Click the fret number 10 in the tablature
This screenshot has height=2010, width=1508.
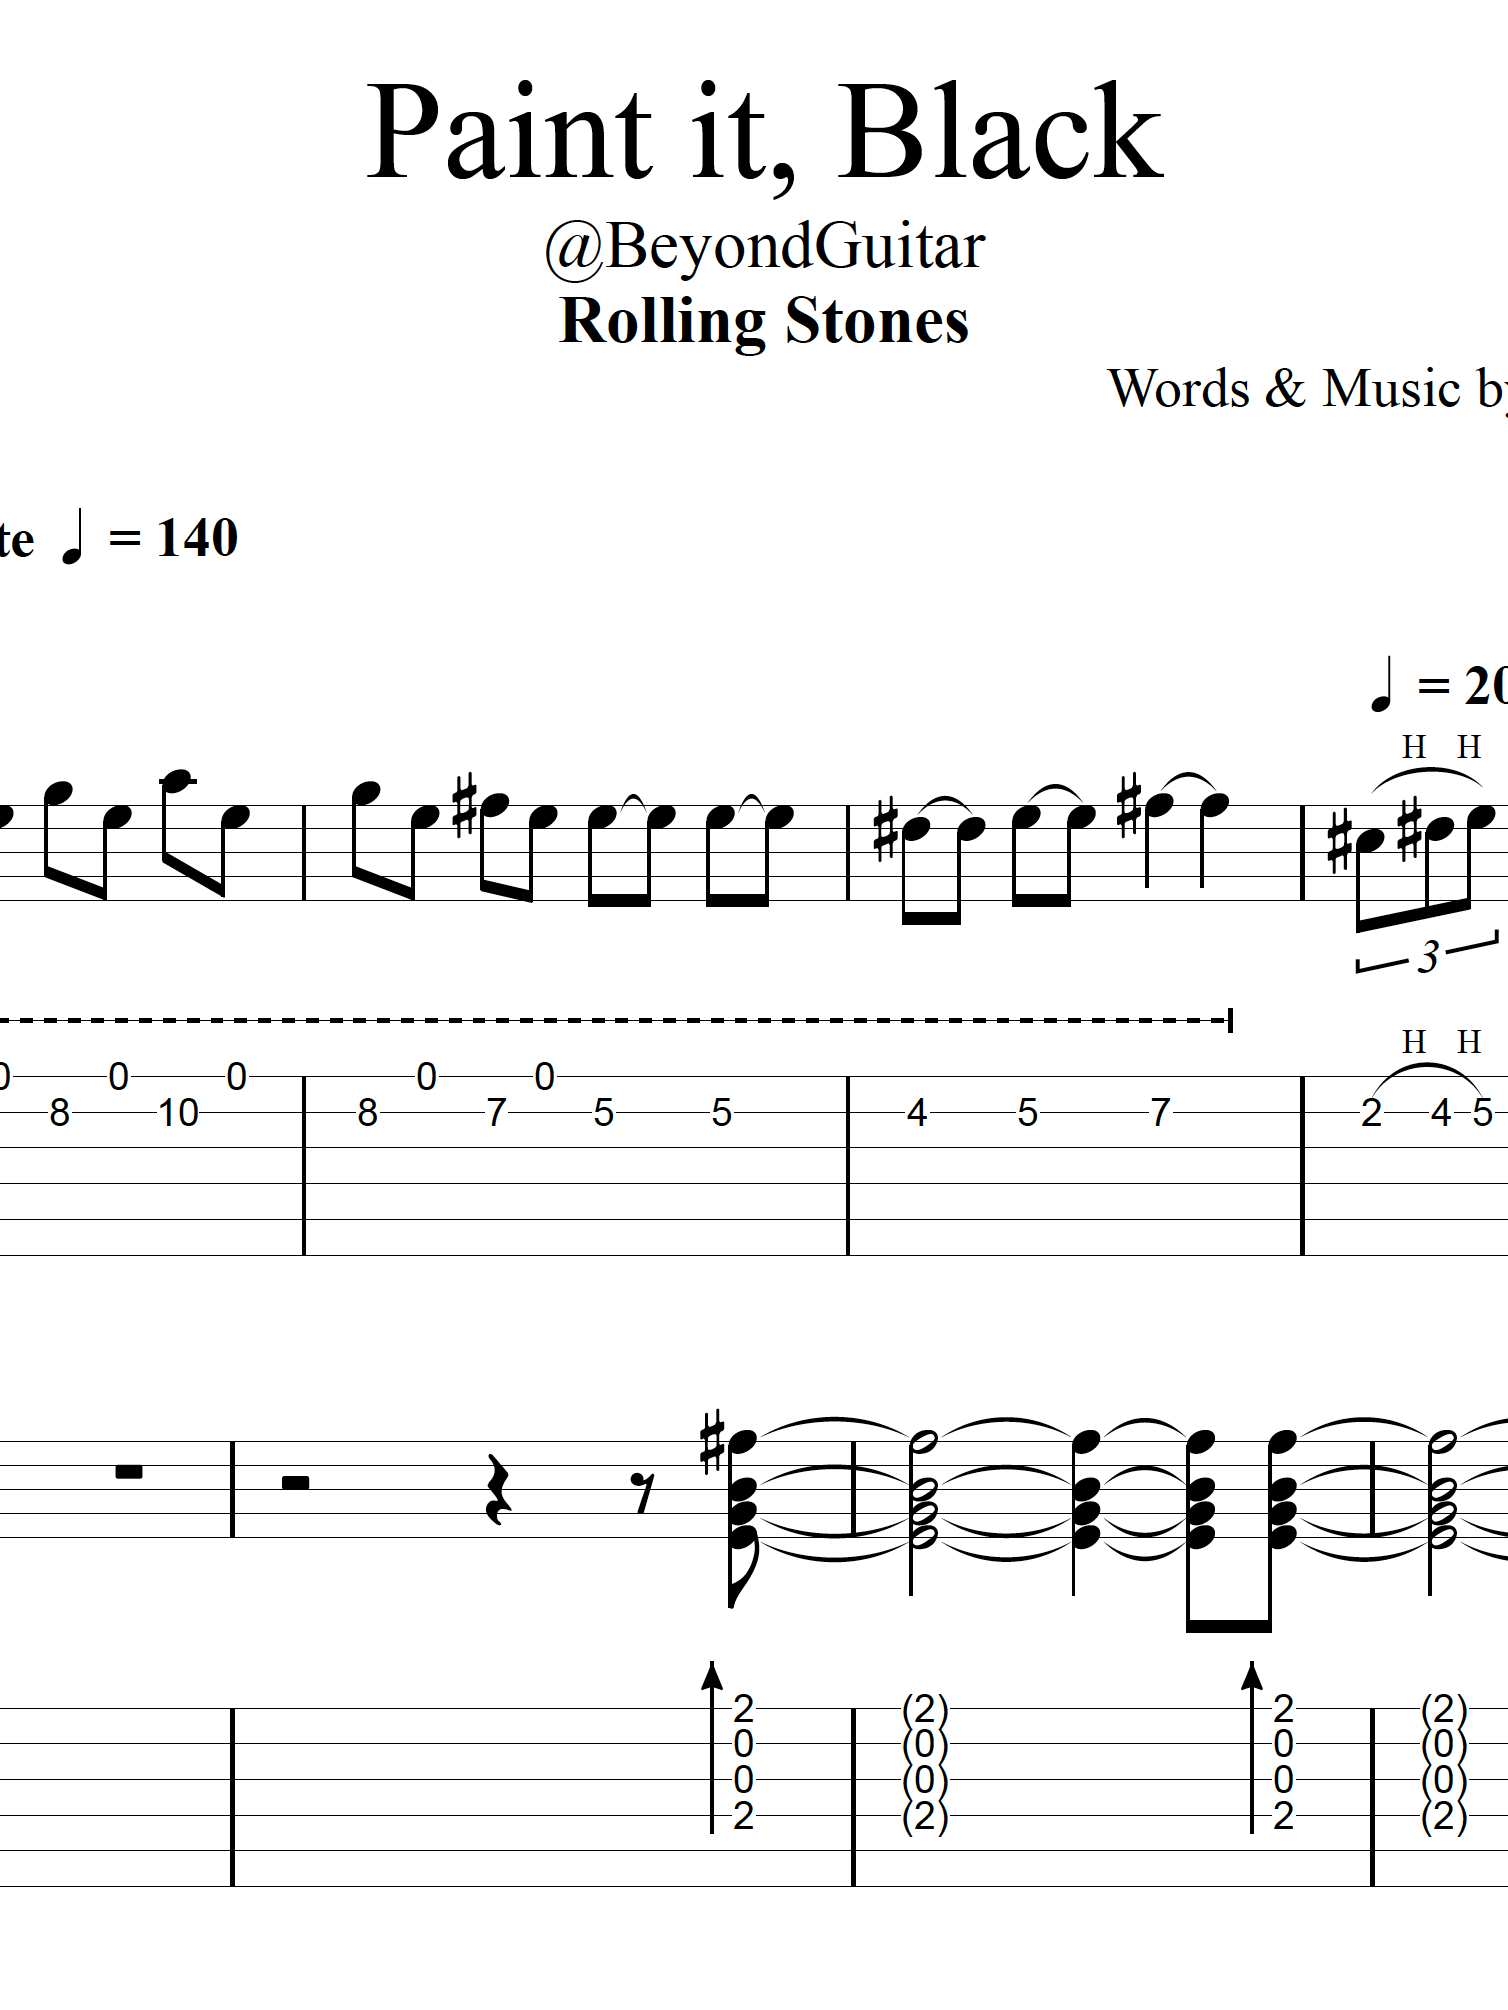pos(178,1113)
